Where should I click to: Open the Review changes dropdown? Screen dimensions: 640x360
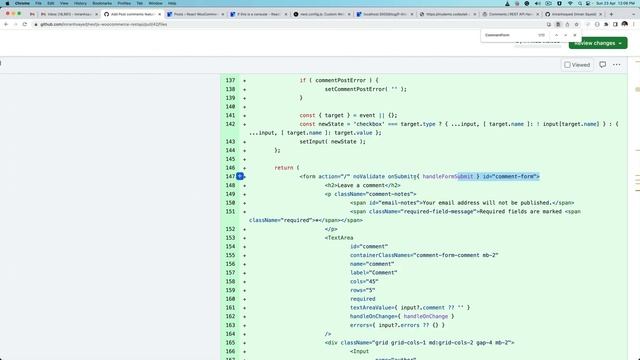point(598,43)
